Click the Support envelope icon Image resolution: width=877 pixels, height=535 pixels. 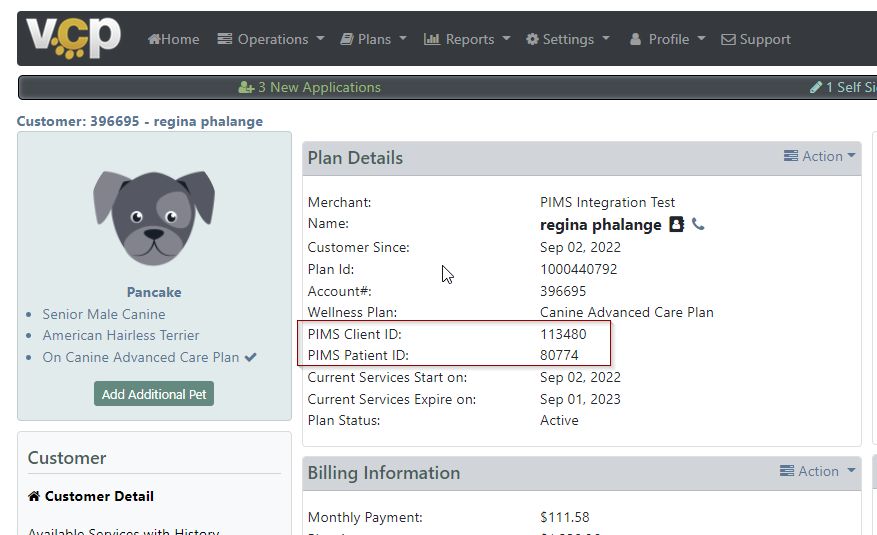[728, 40]
